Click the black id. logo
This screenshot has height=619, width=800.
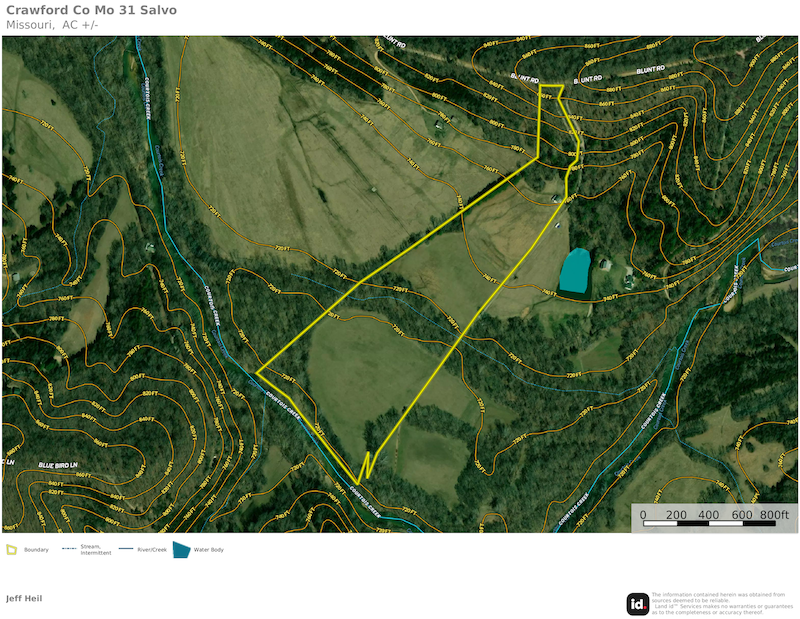(x=638, y=604)
